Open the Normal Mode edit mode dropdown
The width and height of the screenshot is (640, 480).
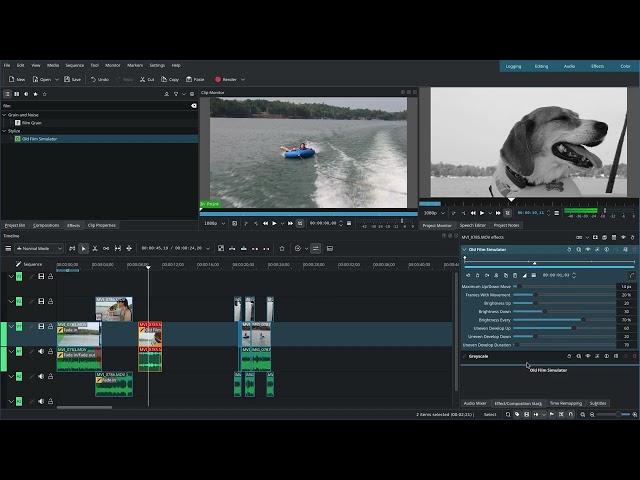tap(39, 248)
